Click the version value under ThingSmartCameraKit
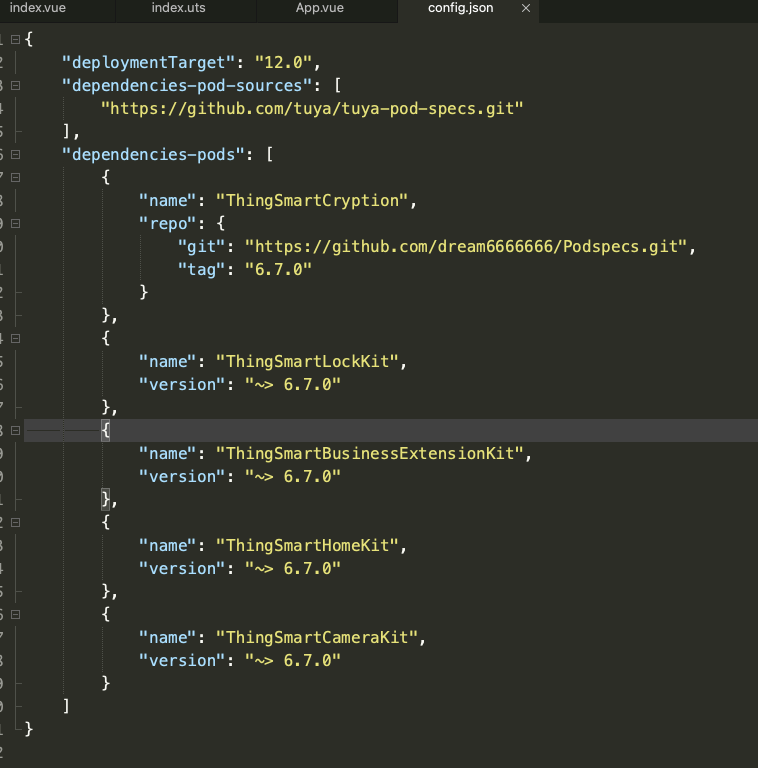The width and height of the screenshot is (758, 768). [x=293, y=661]
